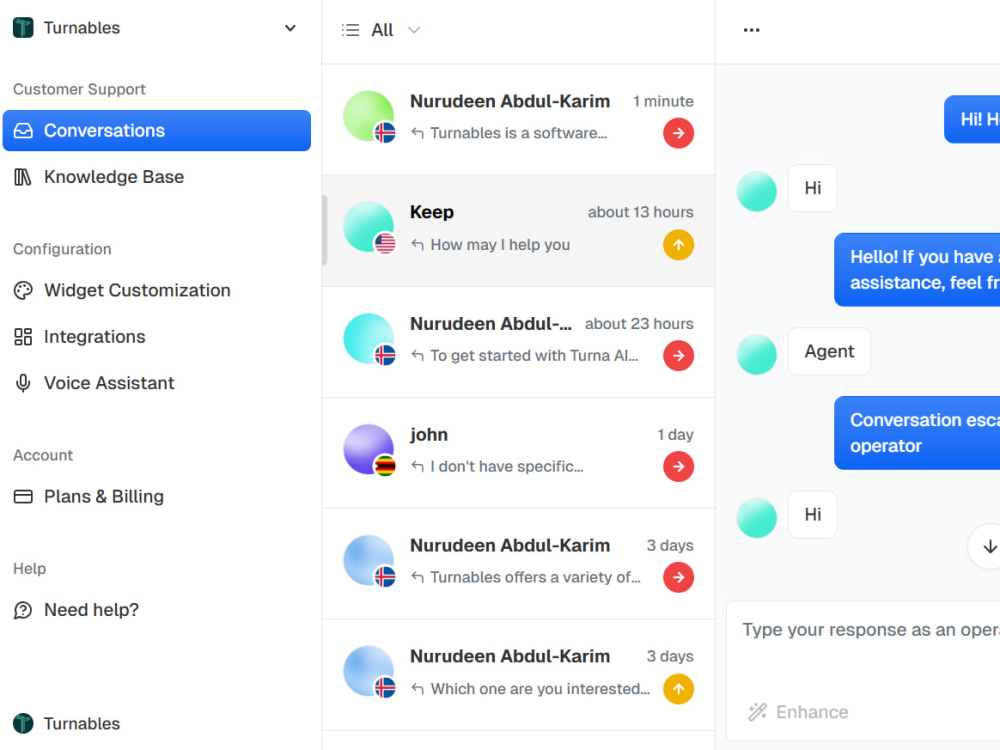The image size is (1000, 750).
Task: Click the 'Conversation esca...' blue message bubble
Action: (x=917, y=433)
